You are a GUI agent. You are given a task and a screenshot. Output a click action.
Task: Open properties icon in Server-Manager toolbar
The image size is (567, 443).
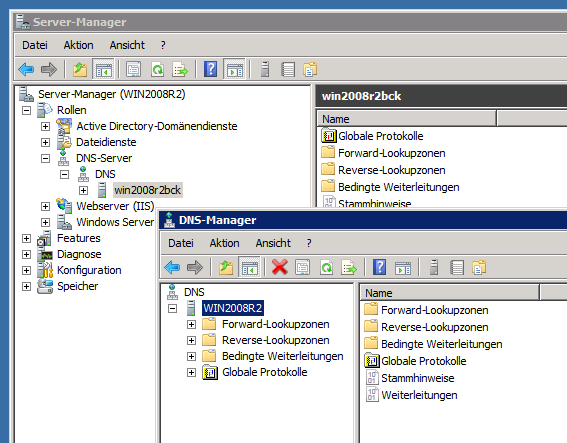pyautogui.click(x=133, y=69)
